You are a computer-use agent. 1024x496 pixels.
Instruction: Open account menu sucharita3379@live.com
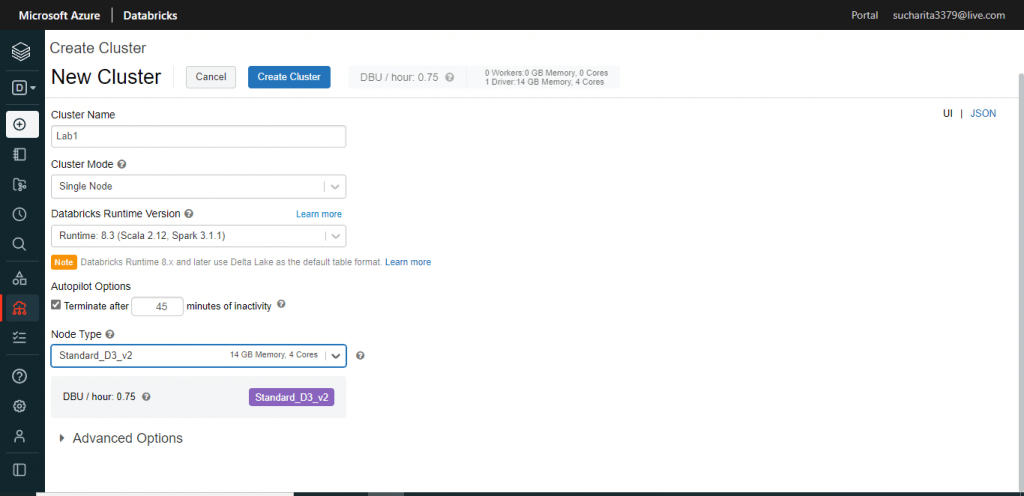pos(949,15)
